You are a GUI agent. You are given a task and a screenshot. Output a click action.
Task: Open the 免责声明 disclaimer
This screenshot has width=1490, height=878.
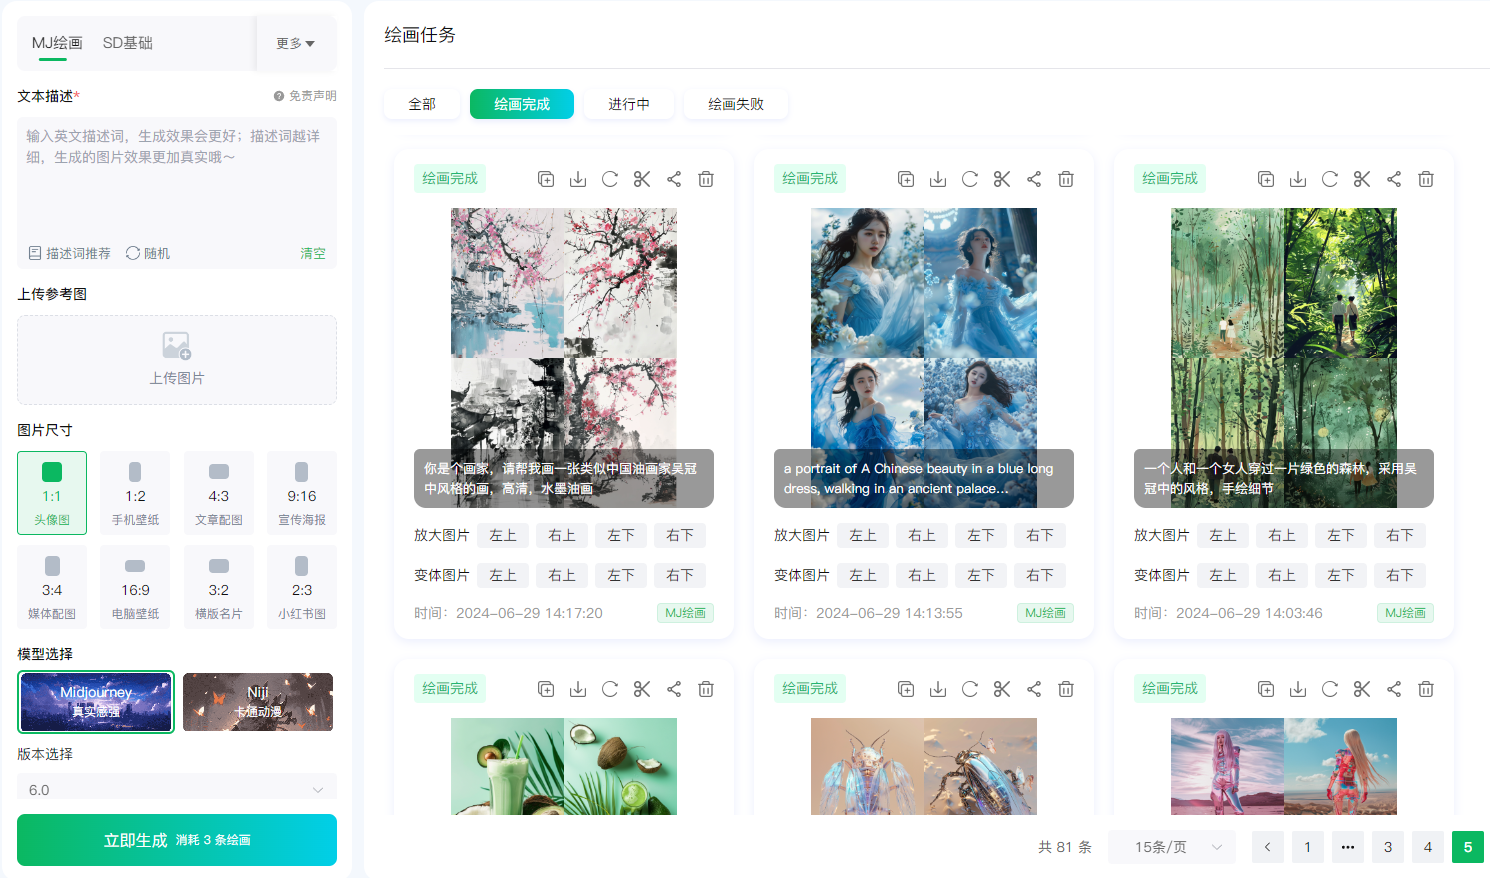pos(305,96)
